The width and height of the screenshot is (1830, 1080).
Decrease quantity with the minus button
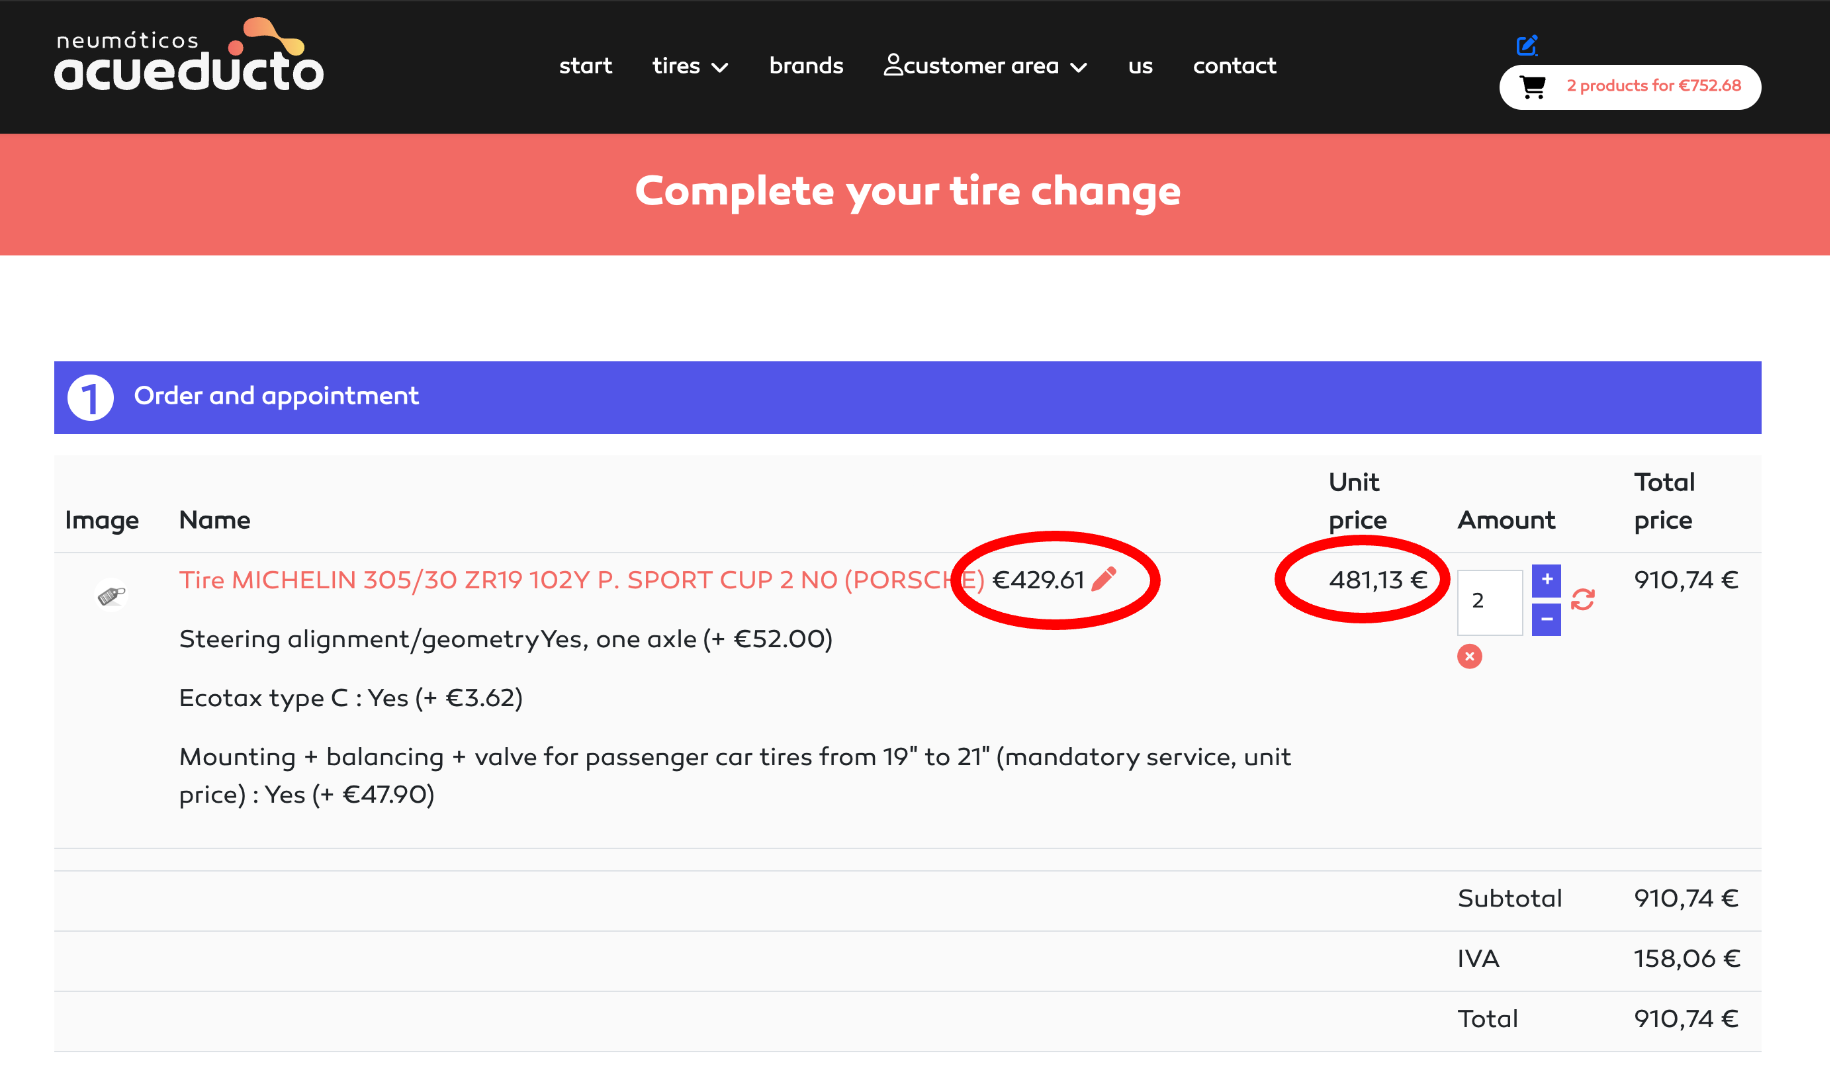point(1546,620)
